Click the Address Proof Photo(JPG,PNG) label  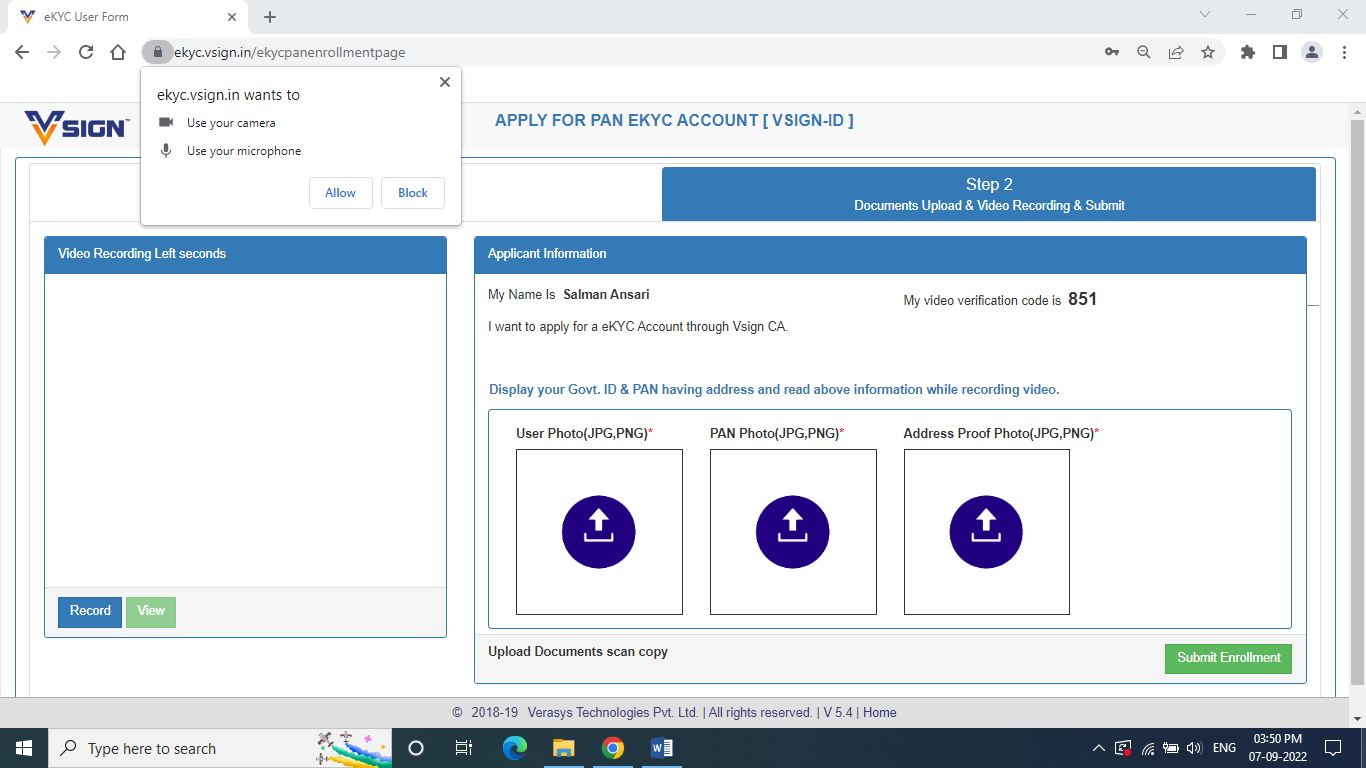1001,434
